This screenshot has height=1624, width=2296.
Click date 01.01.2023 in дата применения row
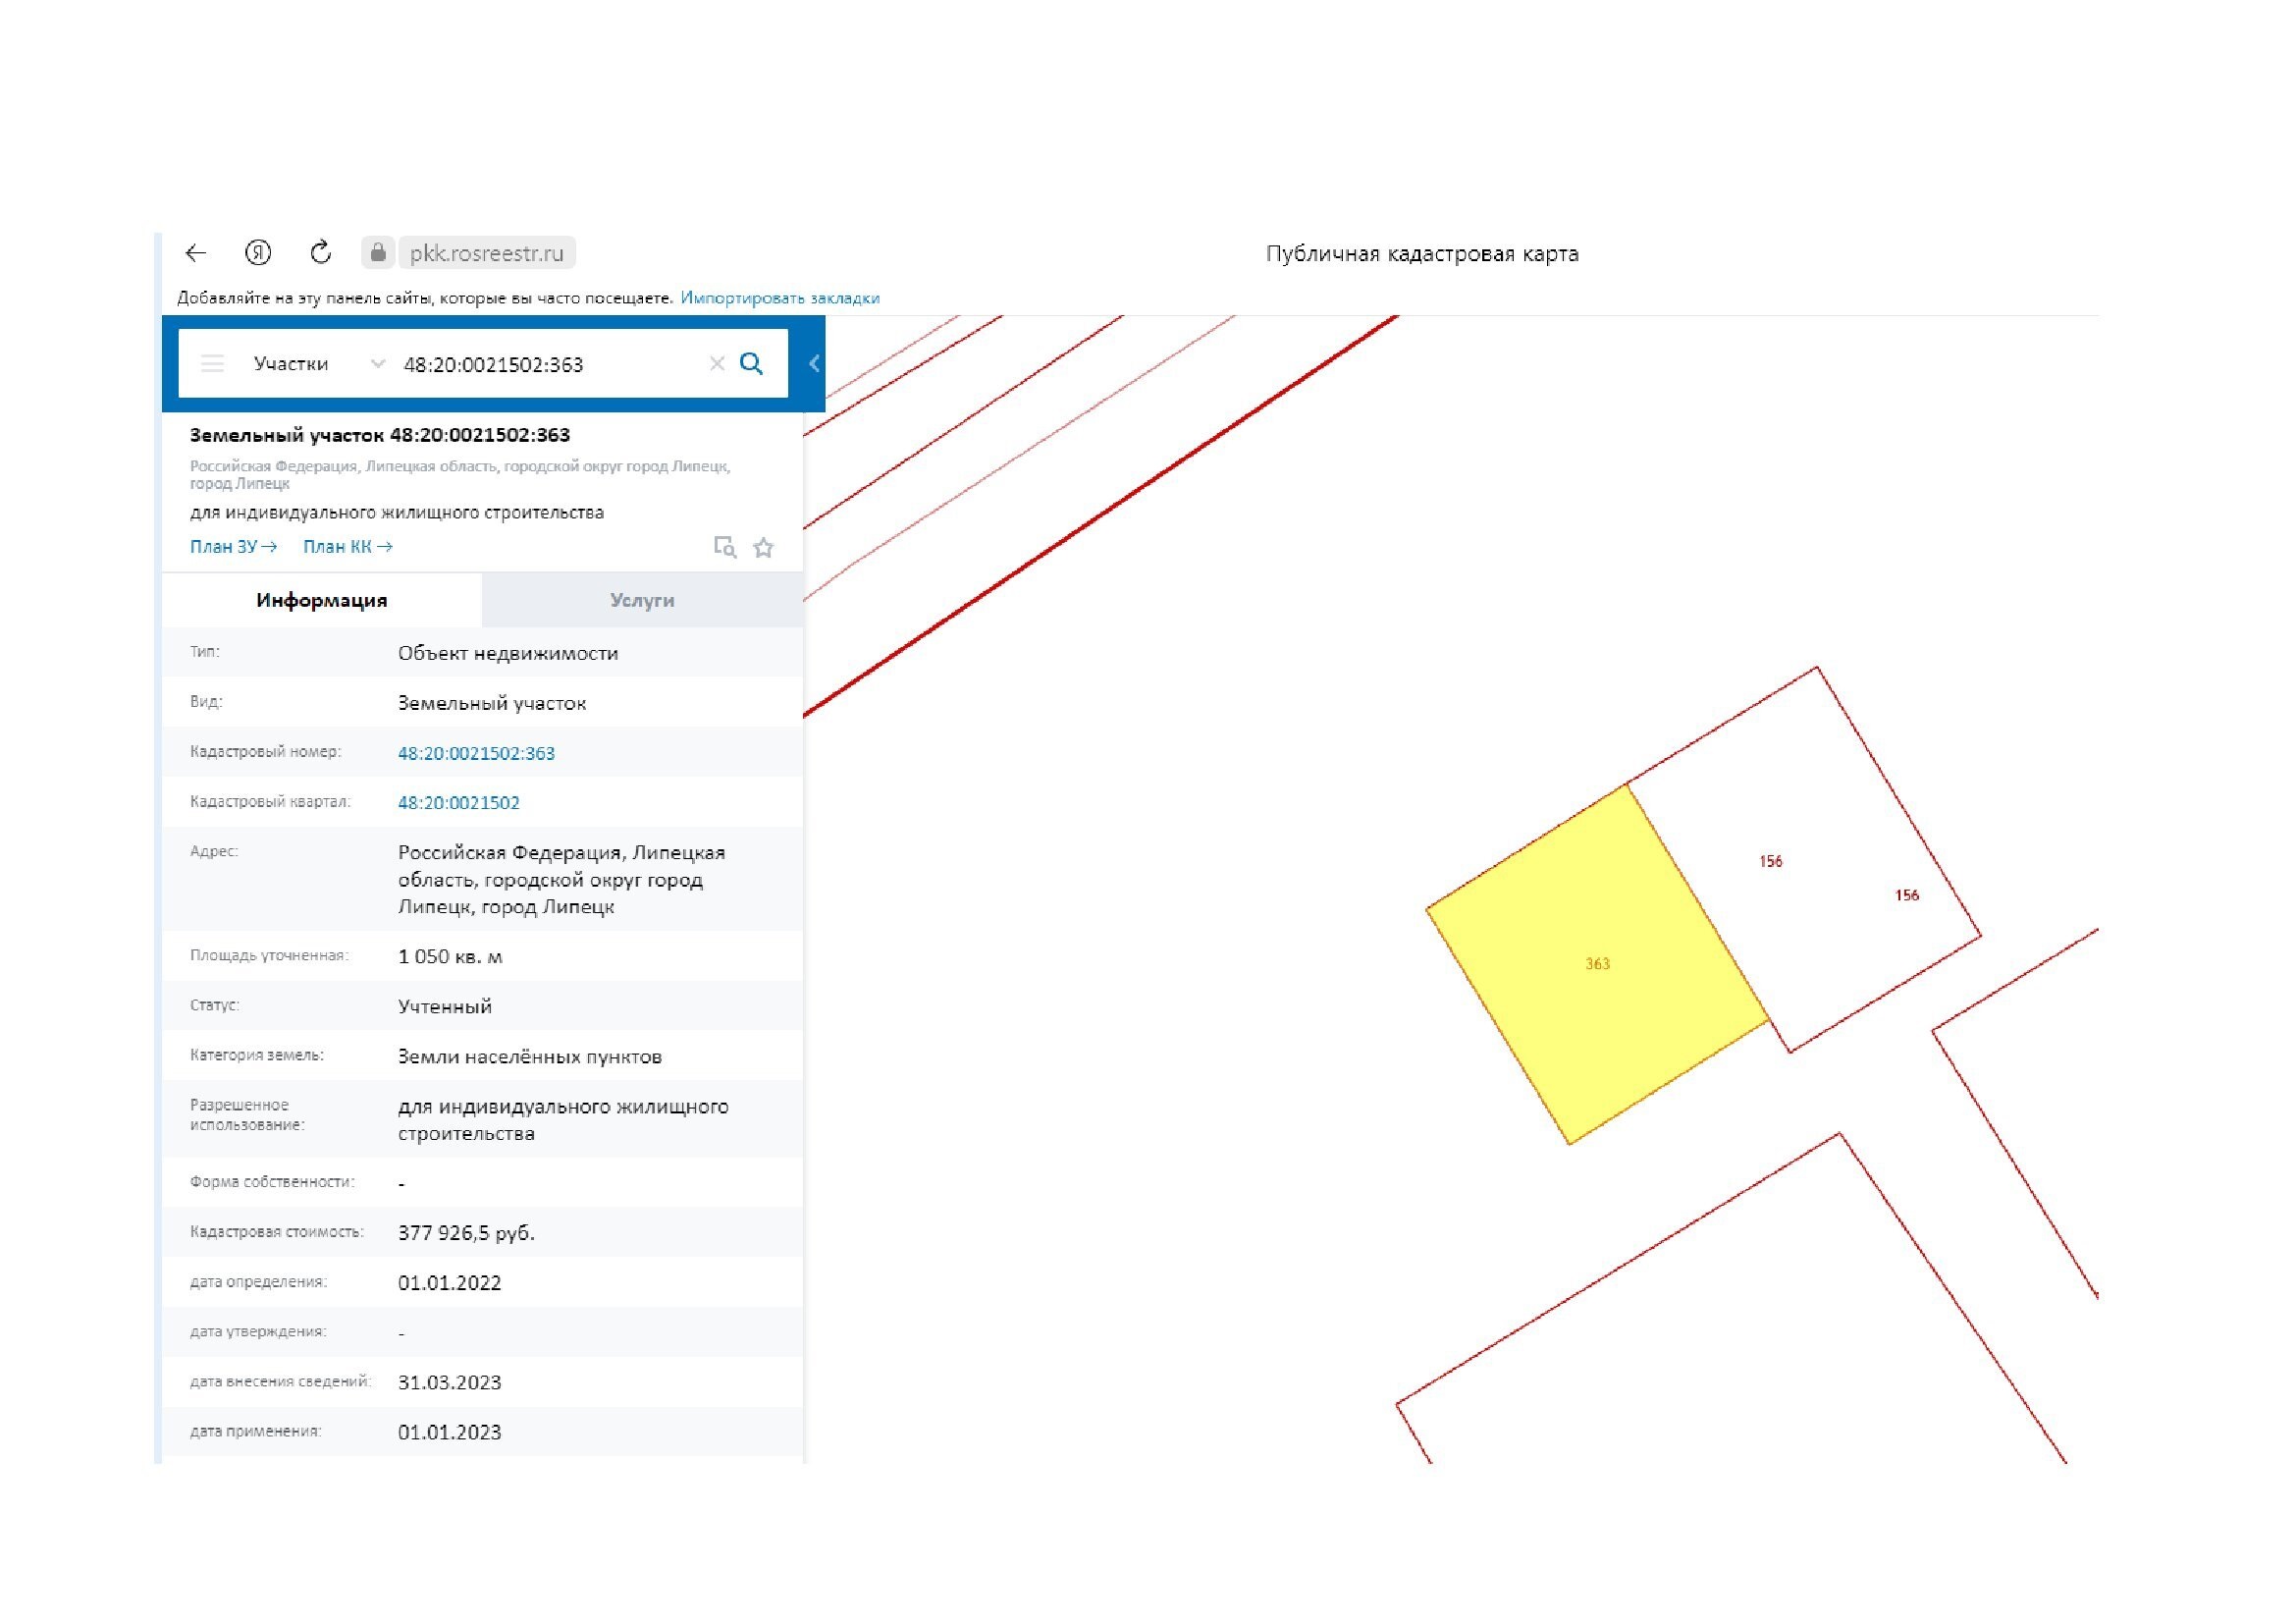(450, 1433)
